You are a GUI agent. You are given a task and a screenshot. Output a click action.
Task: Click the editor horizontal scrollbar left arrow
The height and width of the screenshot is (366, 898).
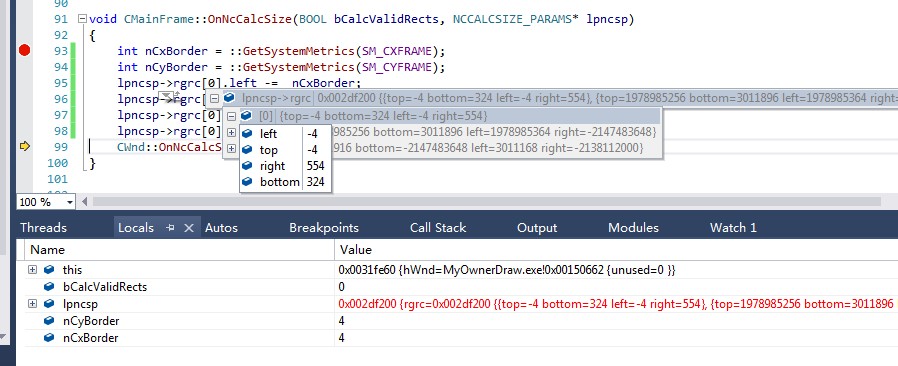(x=85, y=202)
